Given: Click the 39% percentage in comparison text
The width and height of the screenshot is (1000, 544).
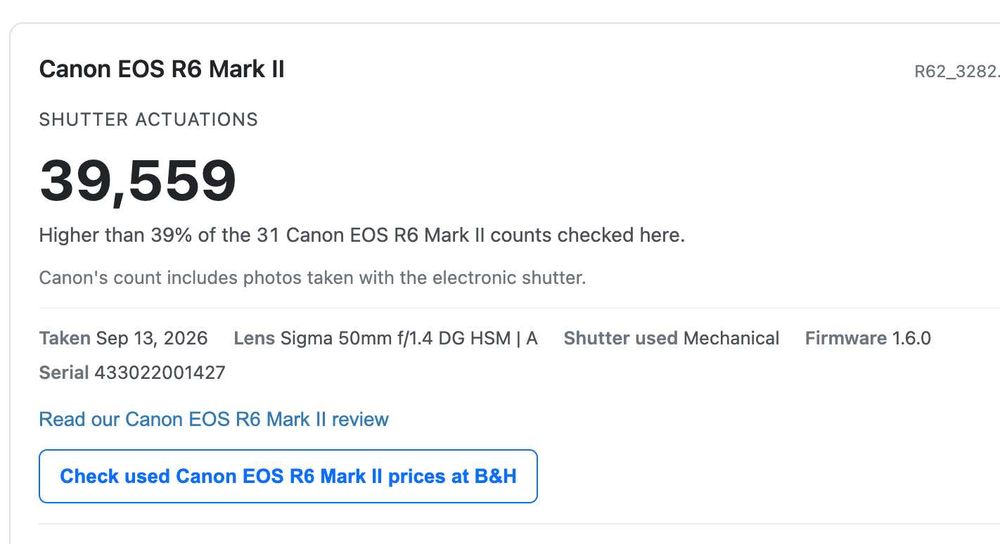Looking at the screenshot, I should pyautogui.click(x=172, y=235).
